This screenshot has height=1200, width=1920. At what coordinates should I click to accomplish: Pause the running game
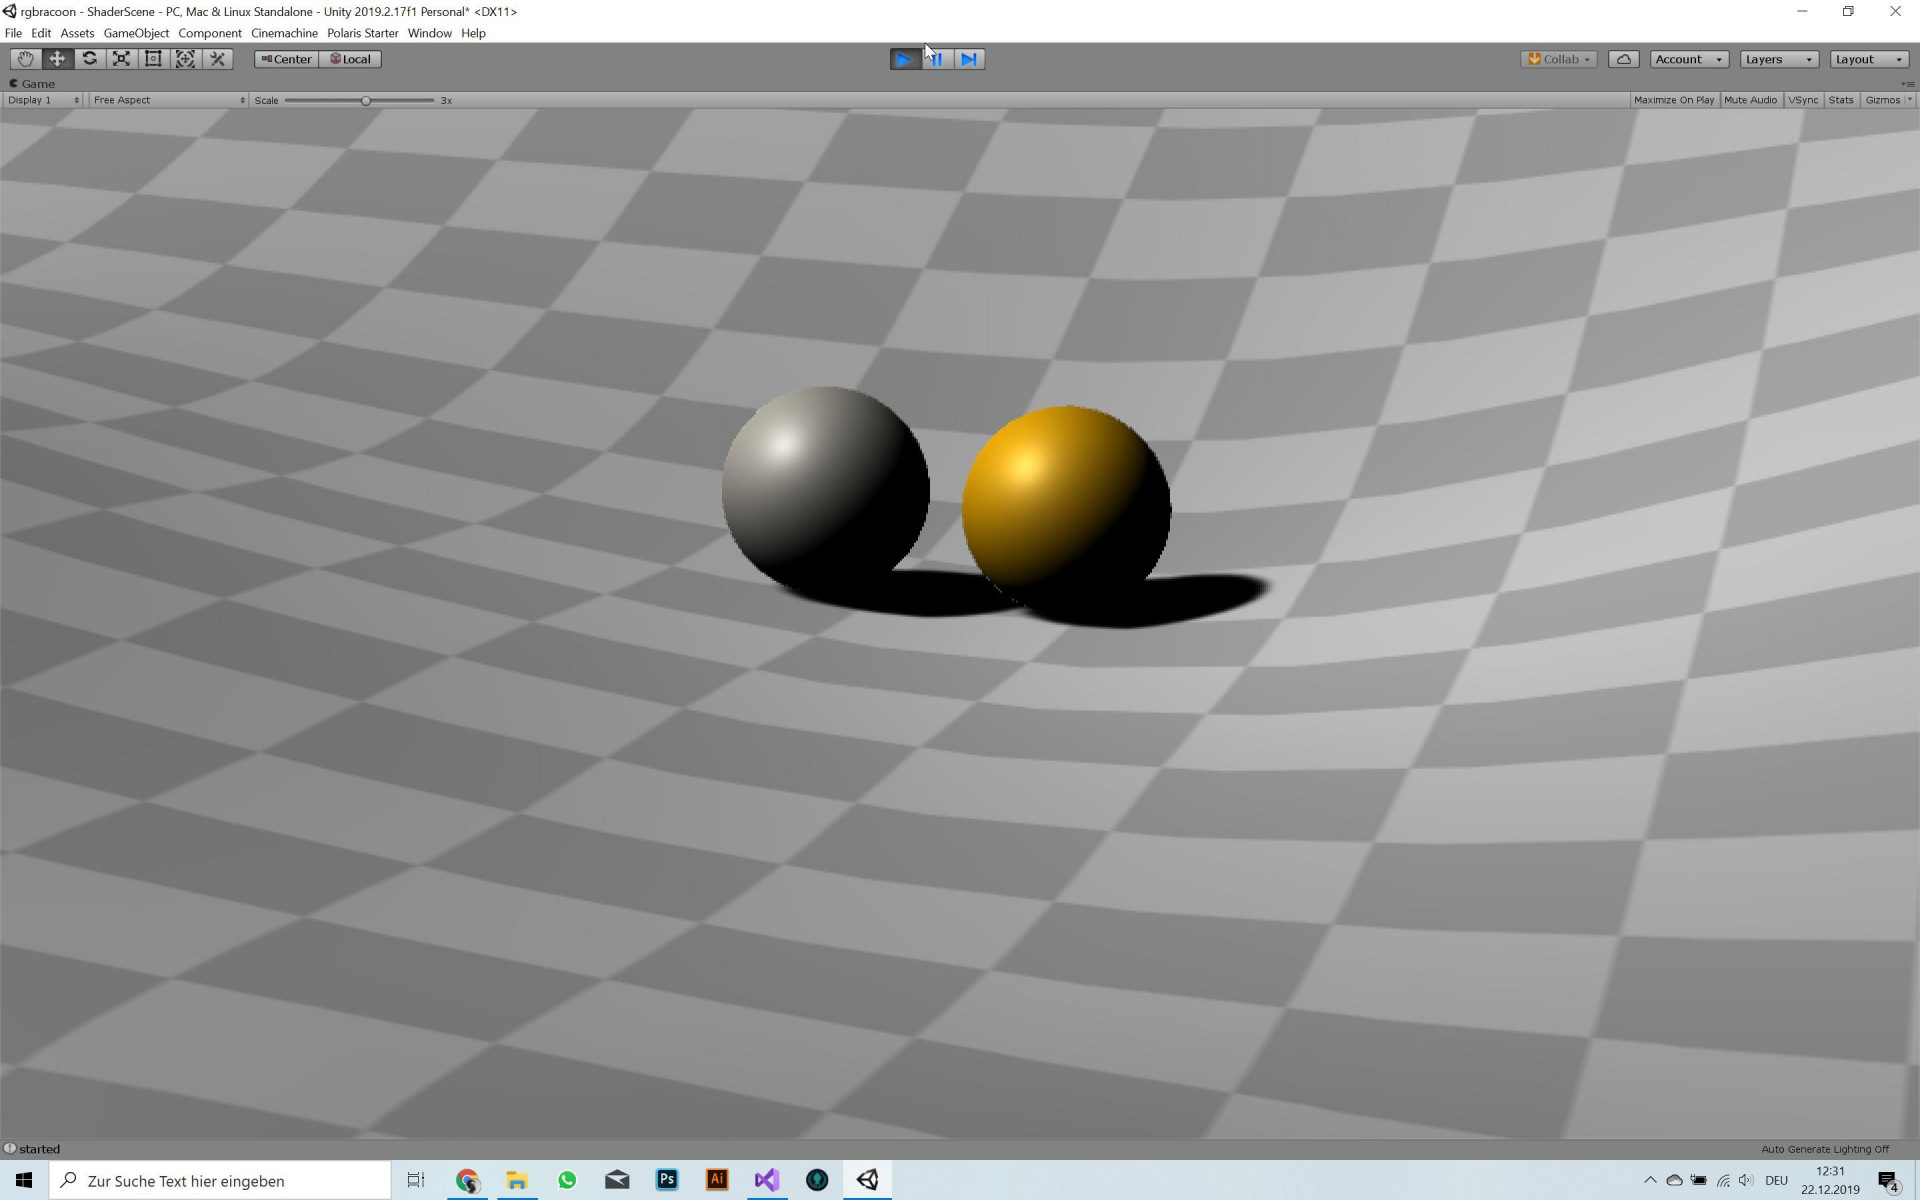[937, 59]
